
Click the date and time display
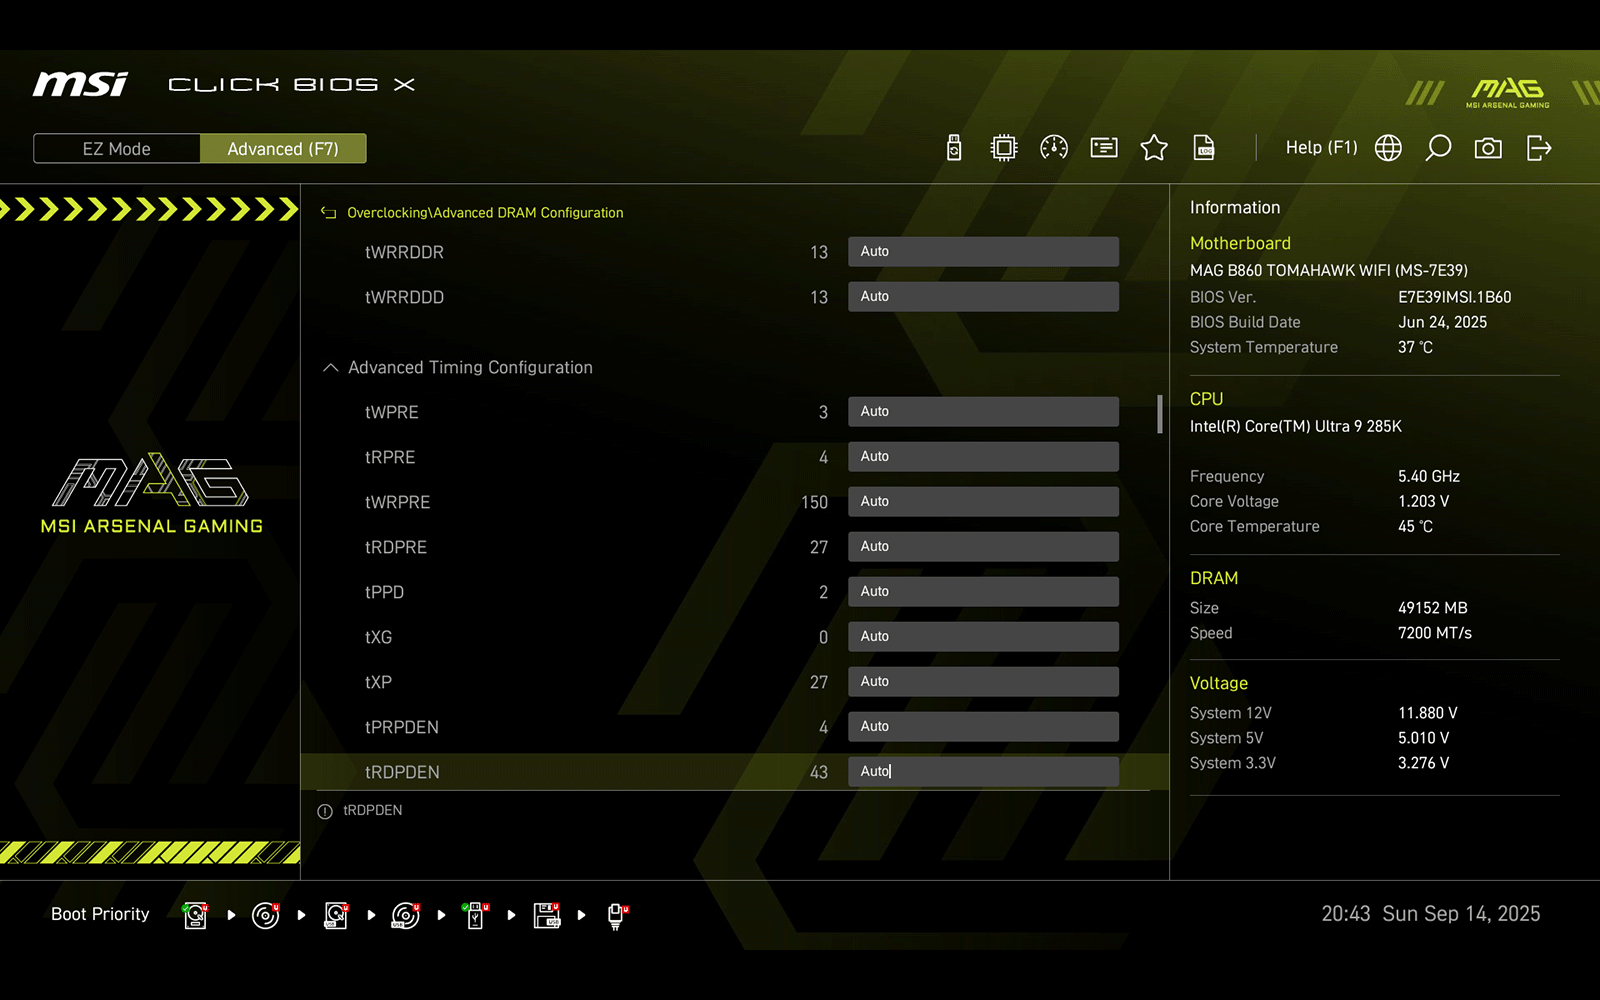(x=1431, y=914)
